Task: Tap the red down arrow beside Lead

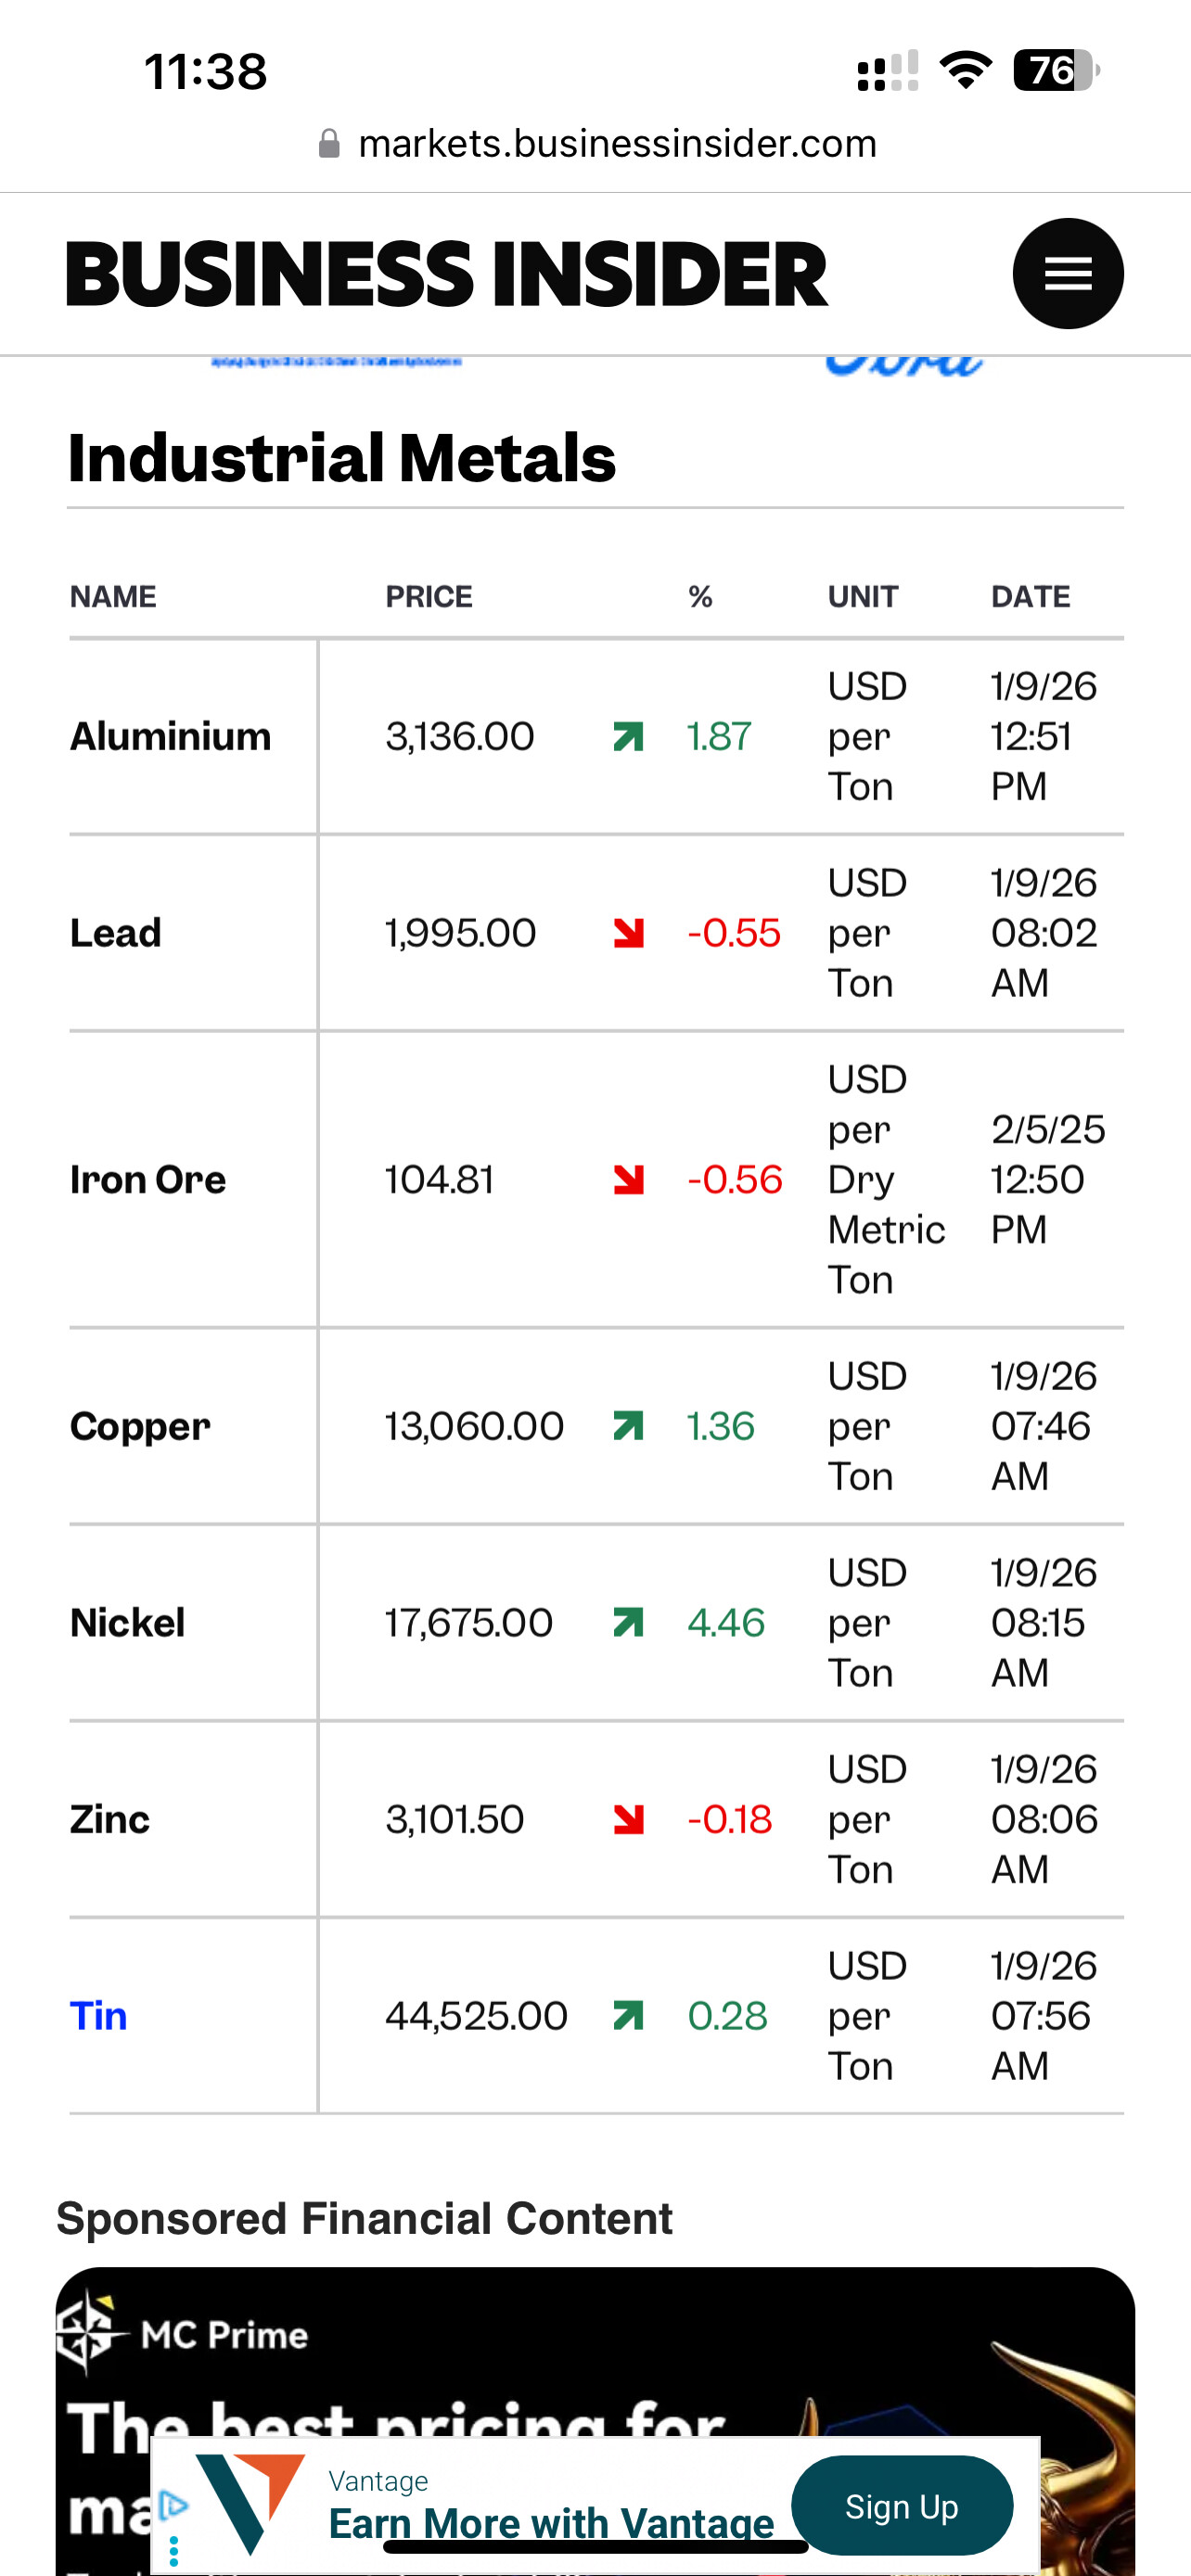Action: pos(628,933)
